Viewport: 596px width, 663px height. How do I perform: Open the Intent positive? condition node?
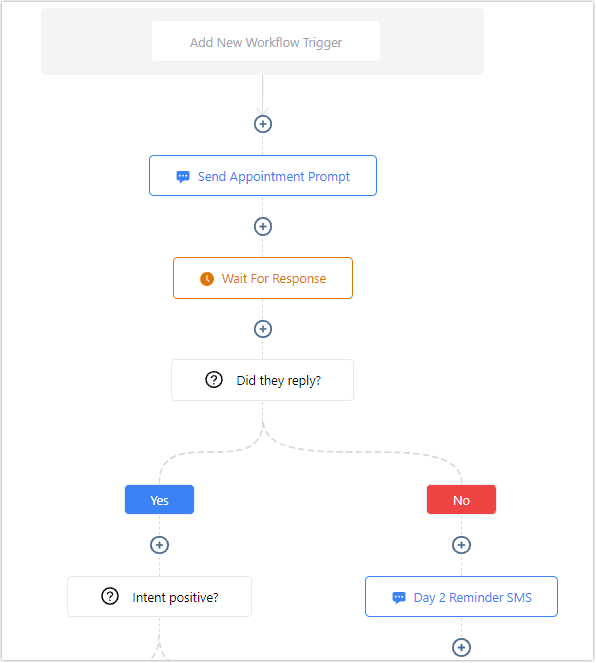(x=159, y=597)
